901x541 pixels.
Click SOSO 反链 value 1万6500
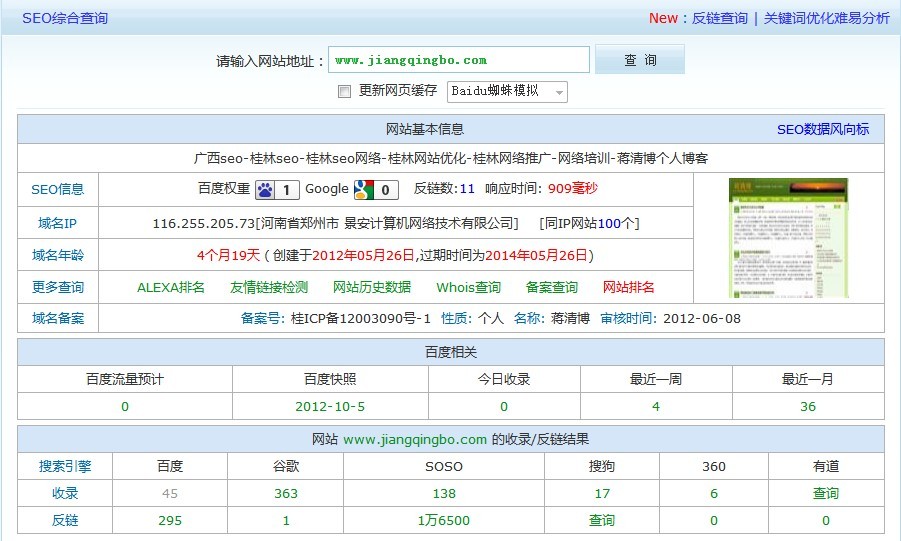[444, 521]
